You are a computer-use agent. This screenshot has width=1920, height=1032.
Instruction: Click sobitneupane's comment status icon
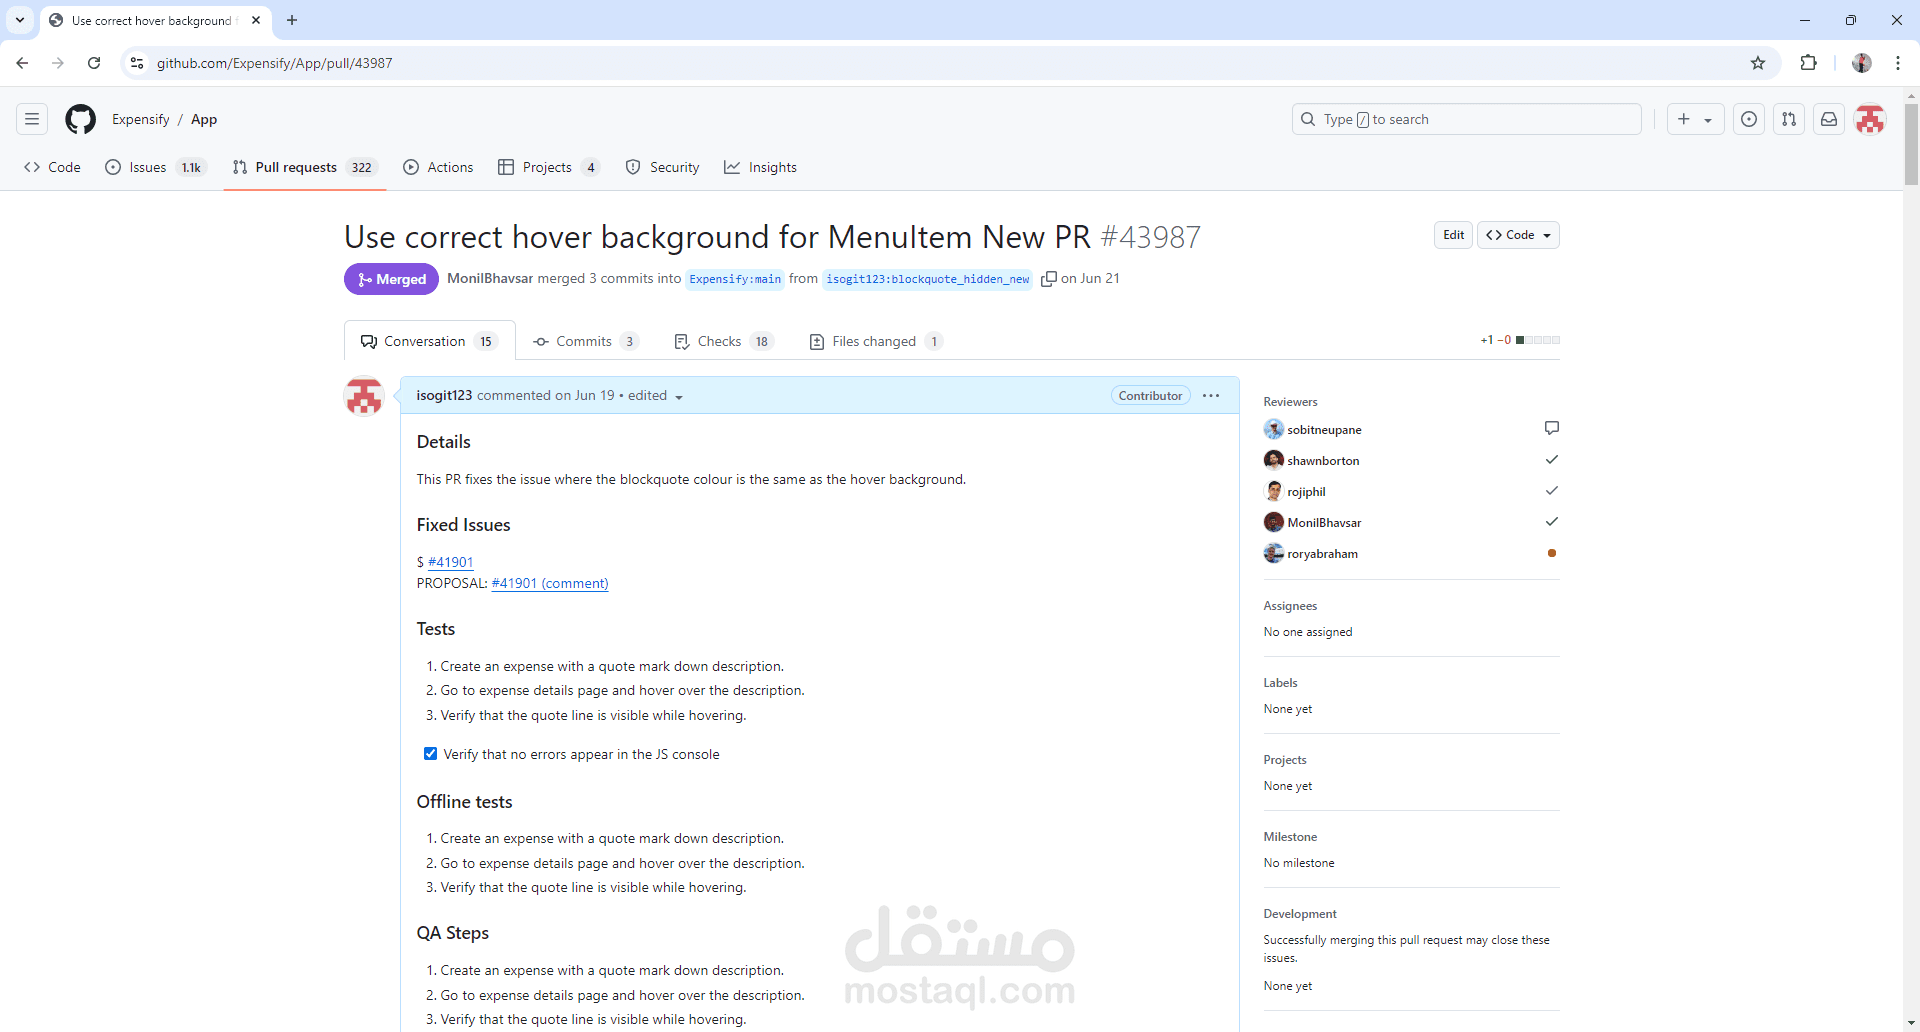[x=1551, y=428]
